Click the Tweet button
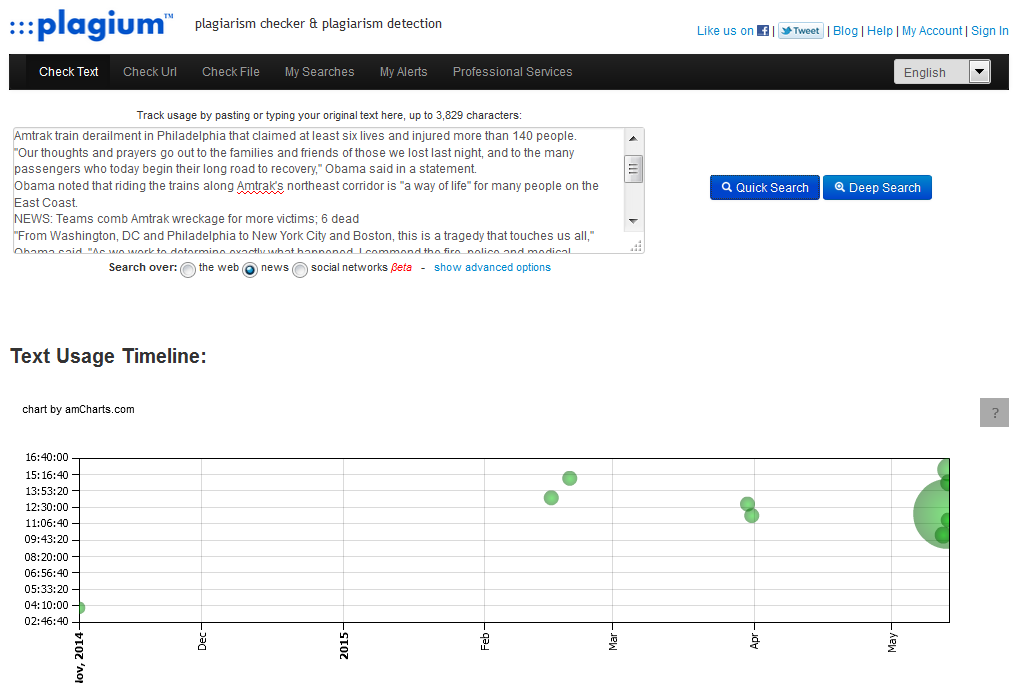 pyautogui.click(x=801, y=31)
